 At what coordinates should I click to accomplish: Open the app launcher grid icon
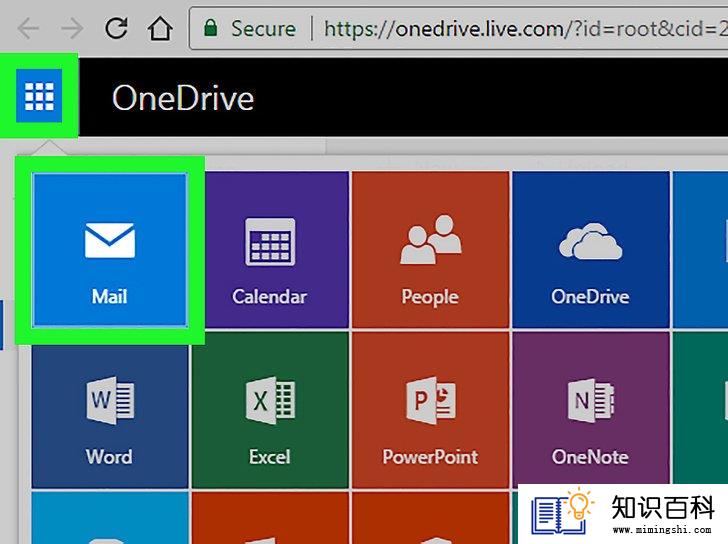[x=39, y=96]
